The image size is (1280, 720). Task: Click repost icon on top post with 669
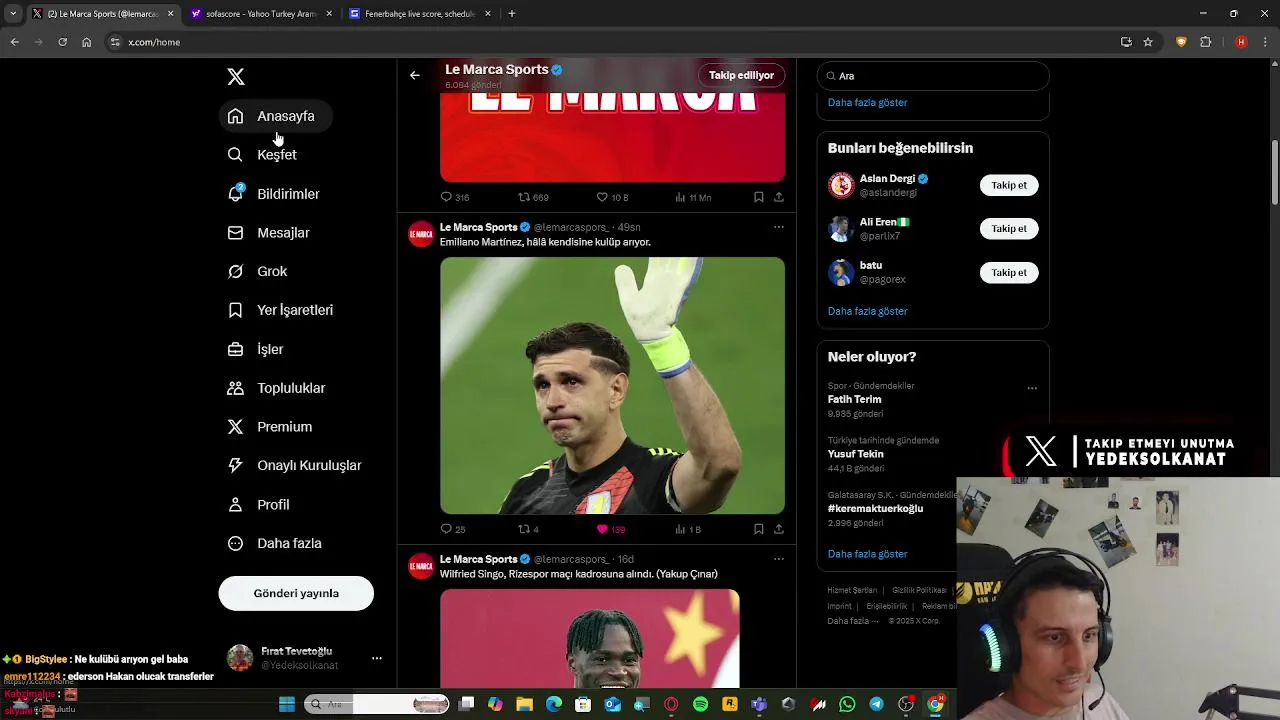pos(524,197)
